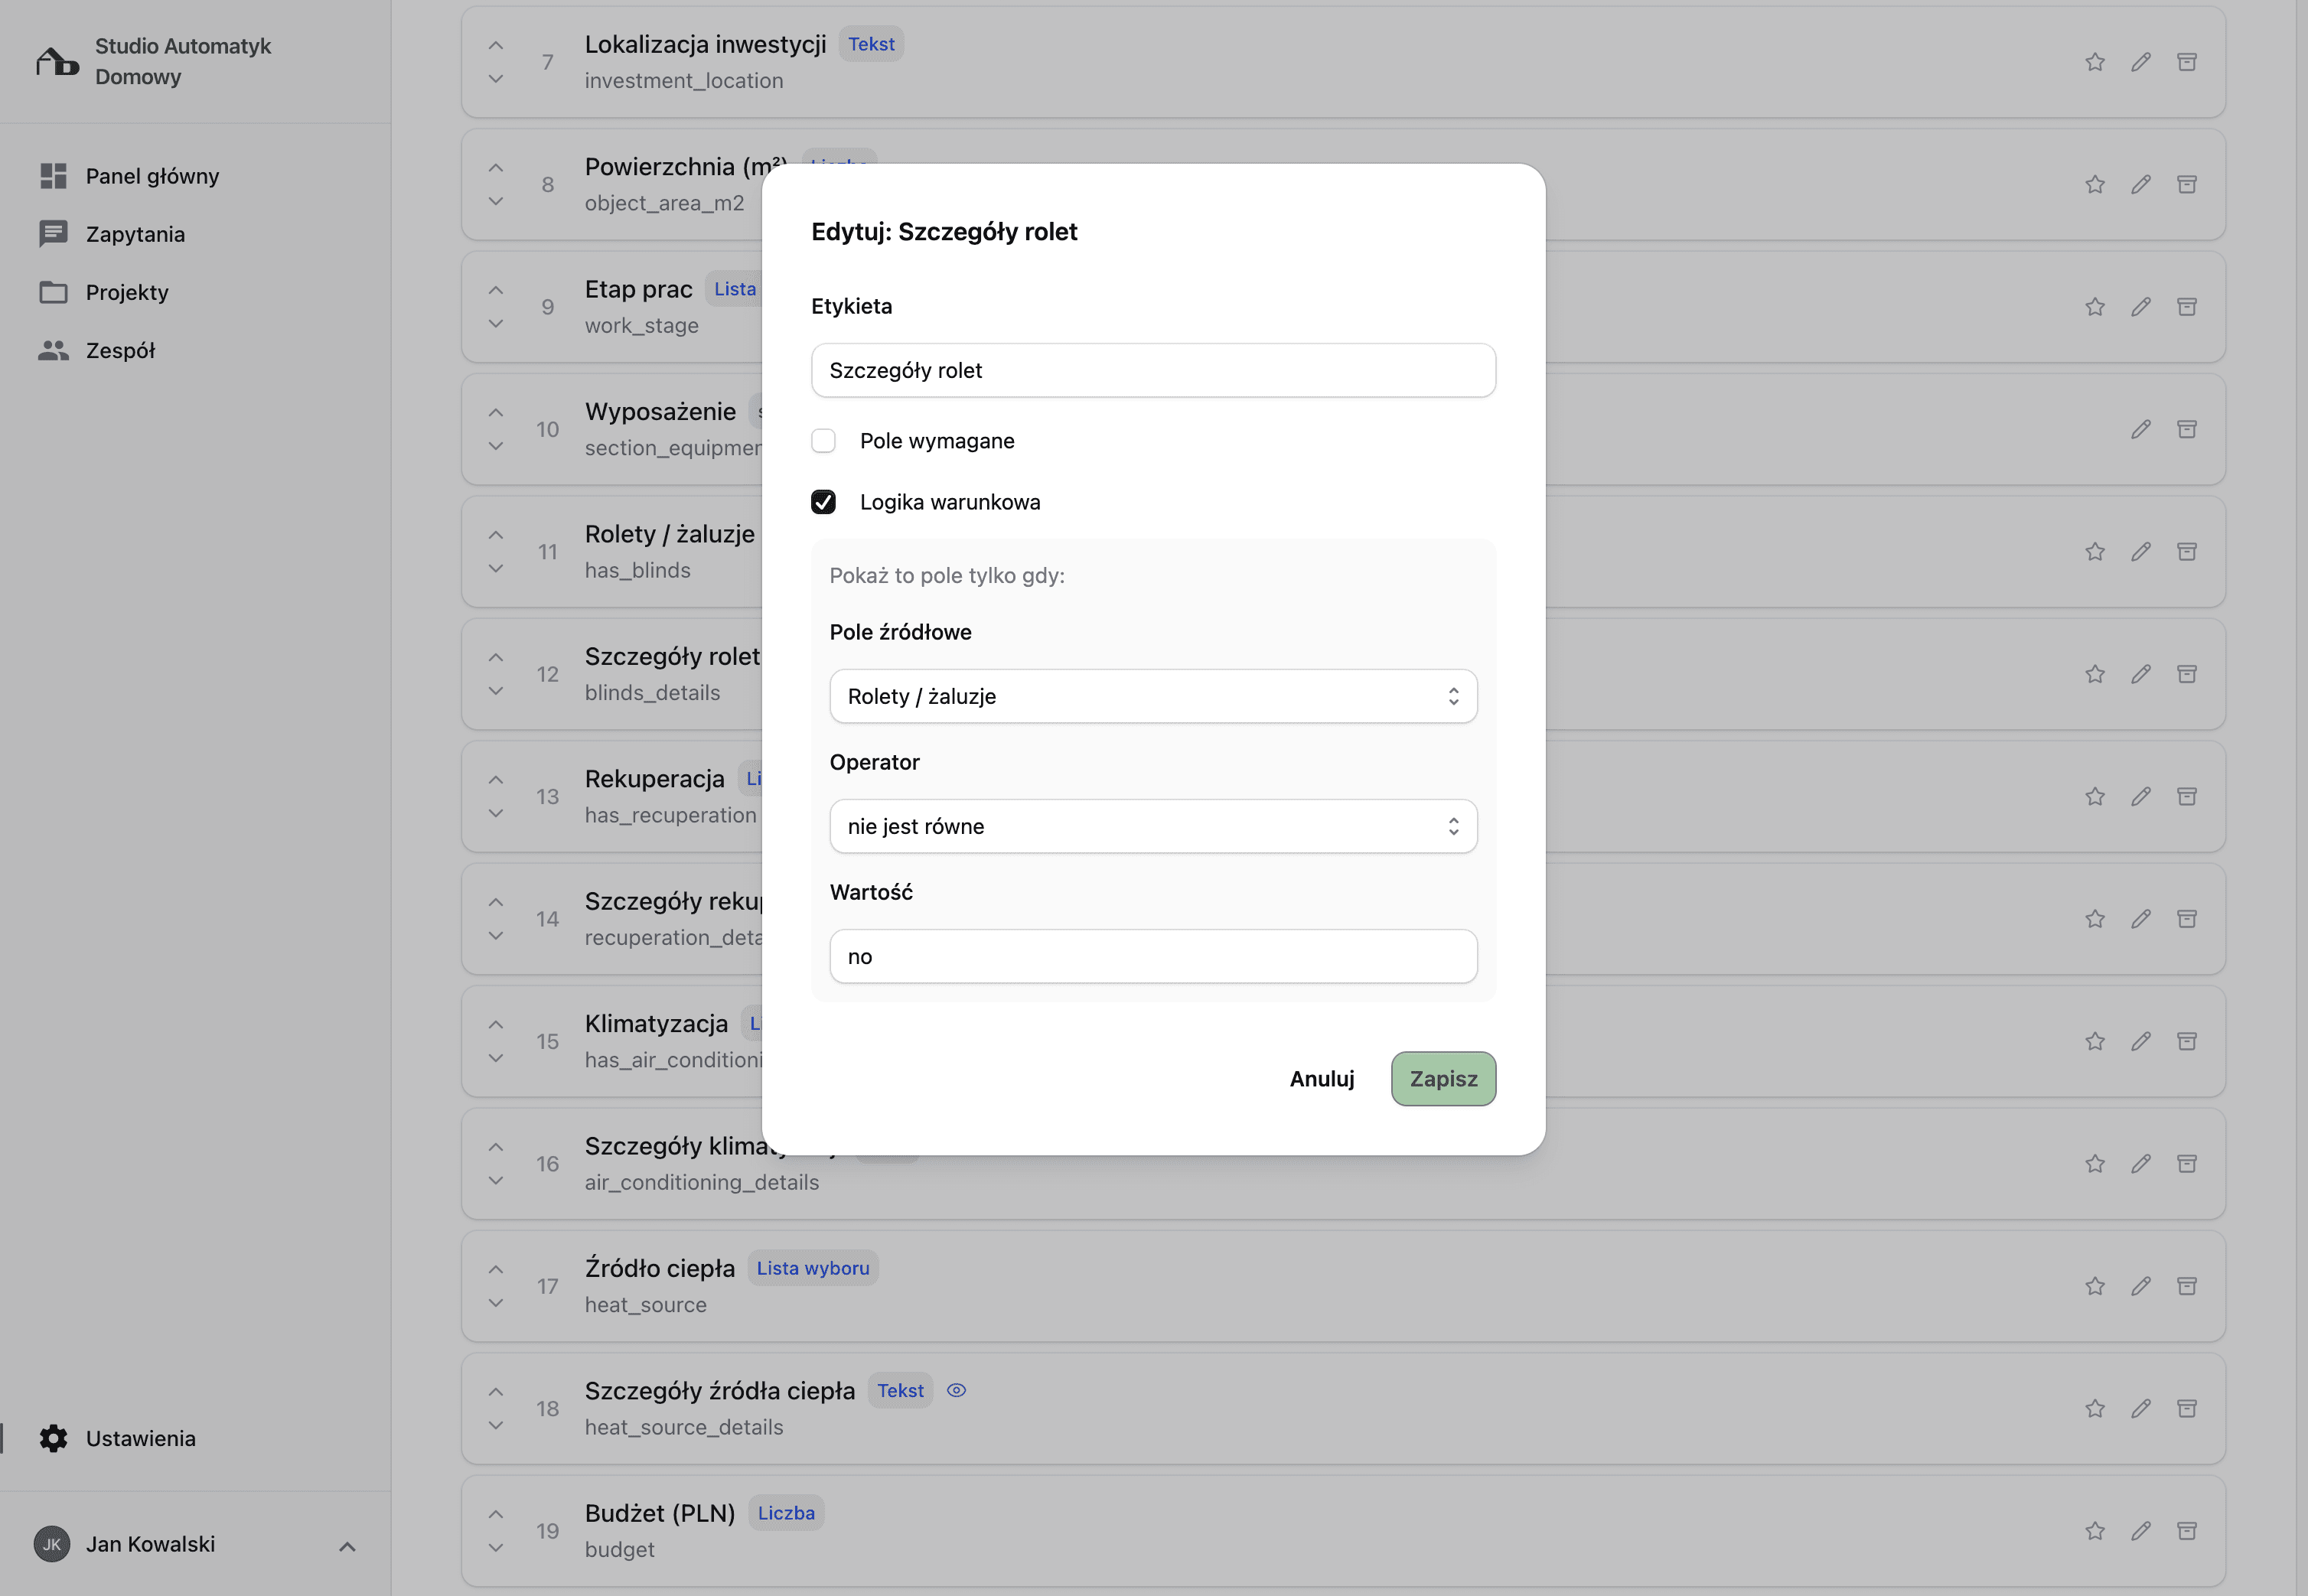
Task: Click Anuluj to cancel editing
Action: (x=1321, y=1079)
